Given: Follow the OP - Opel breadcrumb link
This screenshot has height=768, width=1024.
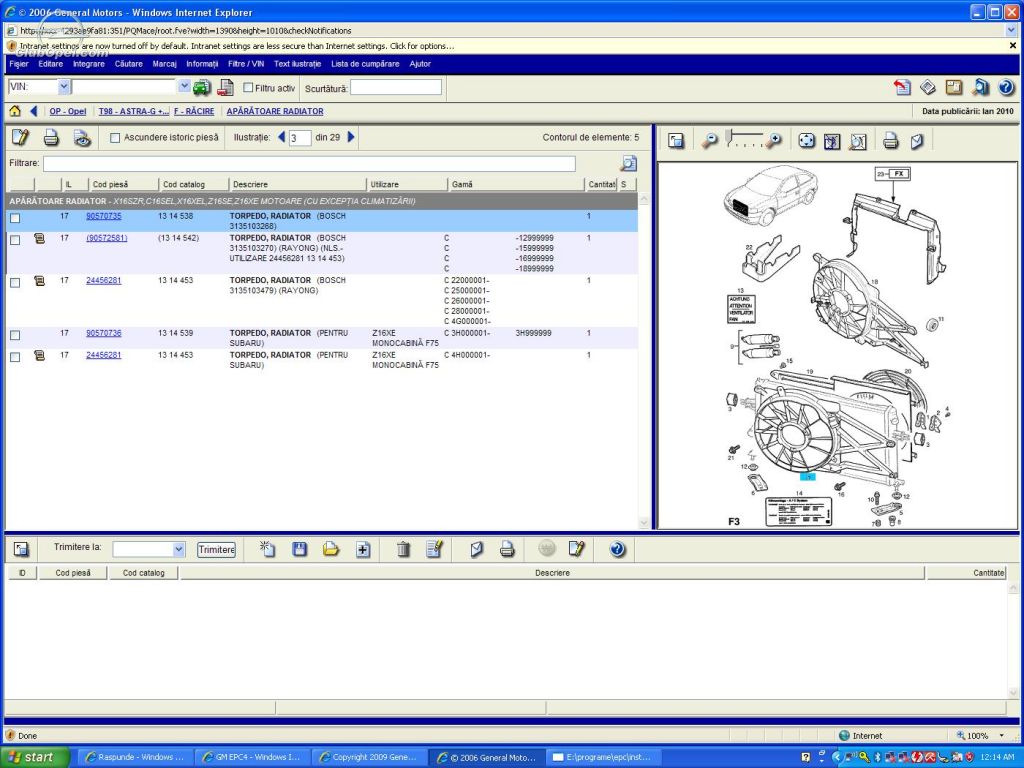Looking at the screenshot, I should click(x=68, y=112).
